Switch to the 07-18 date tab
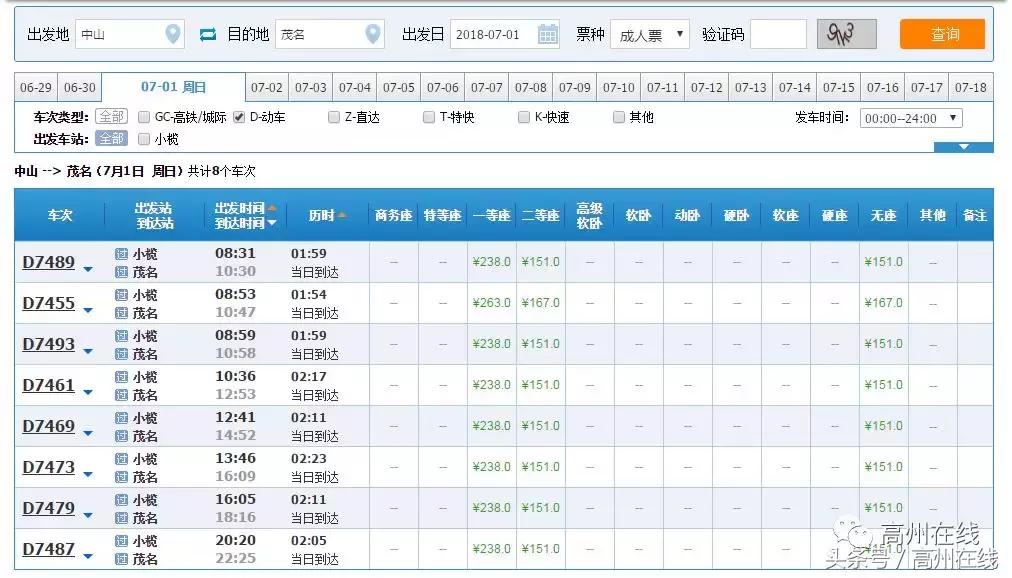Image resolution: width=1012 pixels, height=578 pixels. coord(971,87)
